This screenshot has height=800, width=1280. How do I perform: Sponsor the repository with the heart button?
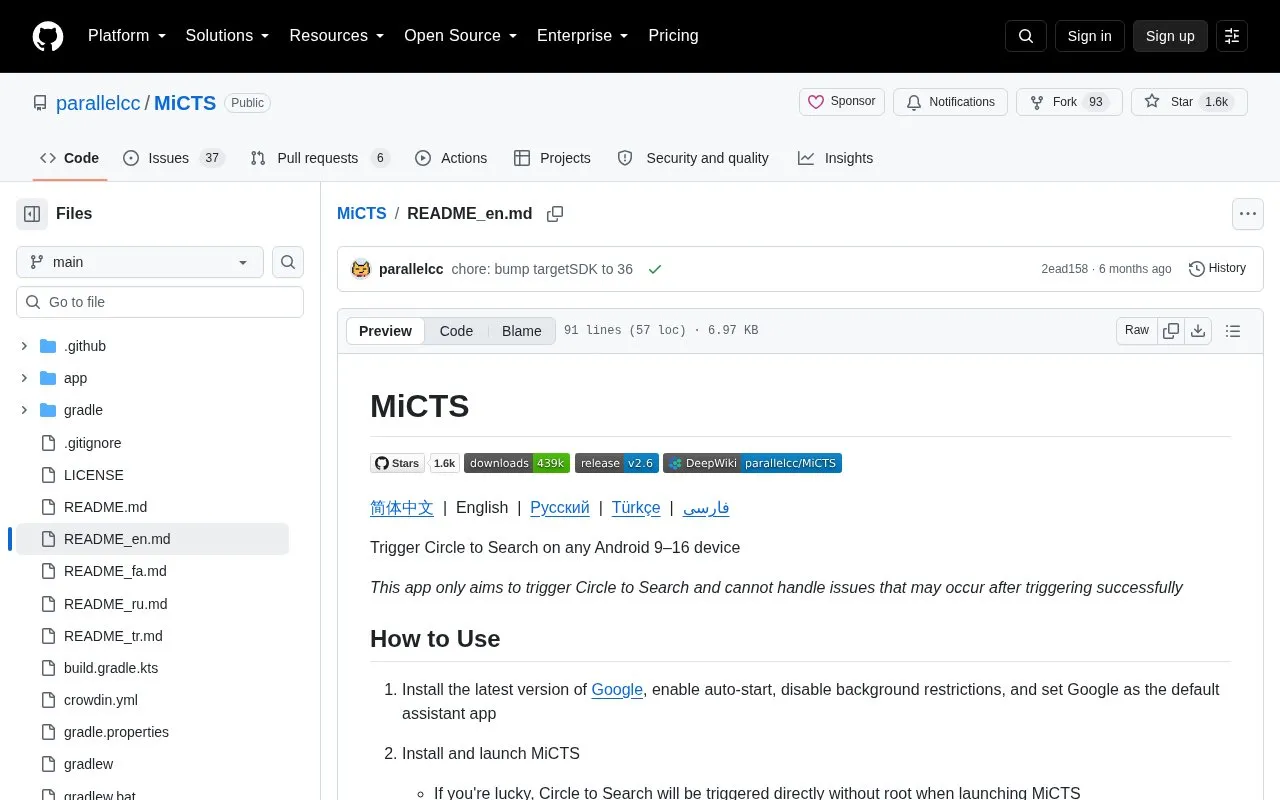click(x=842, y=102)
